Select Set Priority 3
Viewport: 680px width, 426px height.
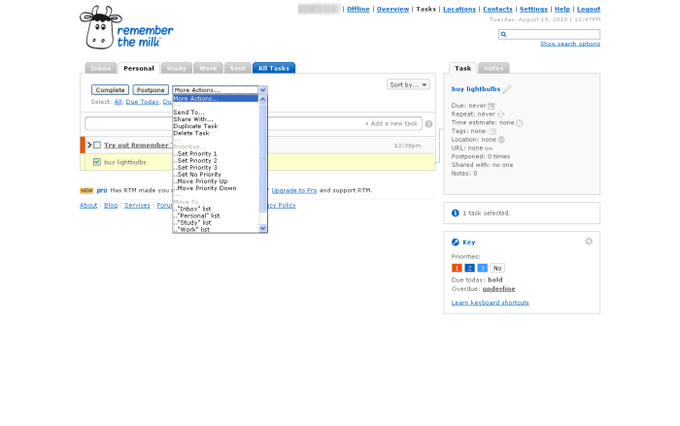(195, 167)
